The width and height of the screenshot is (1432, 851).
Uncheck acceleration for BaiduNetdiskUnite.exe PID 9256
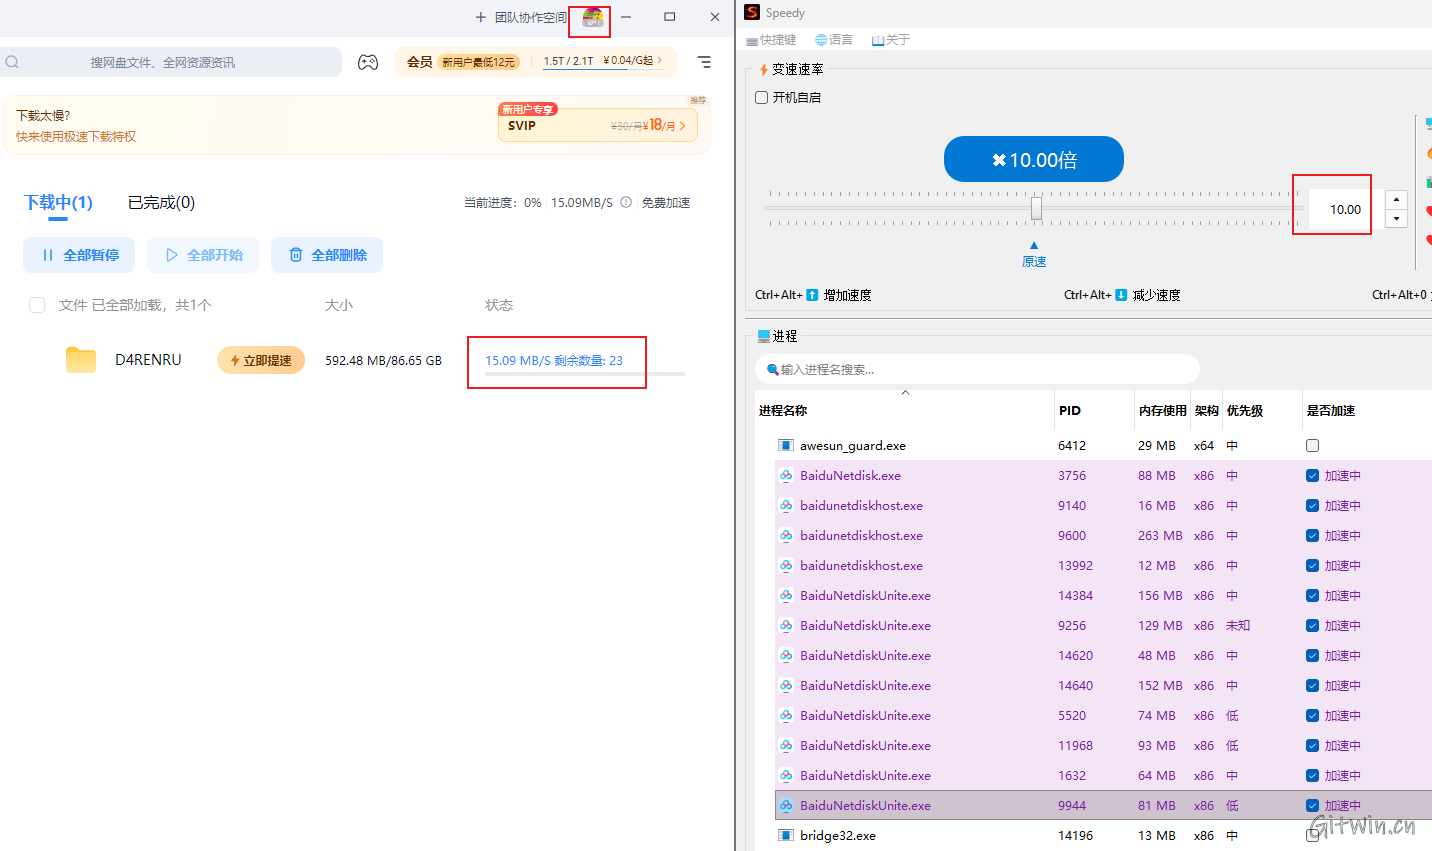pos(1312,626)
